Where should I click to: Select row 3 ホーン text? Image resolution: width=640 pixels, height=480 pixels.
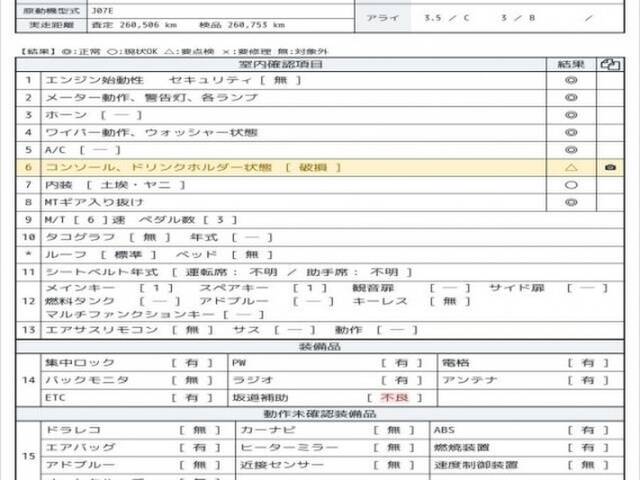click(x=93, y=115)
